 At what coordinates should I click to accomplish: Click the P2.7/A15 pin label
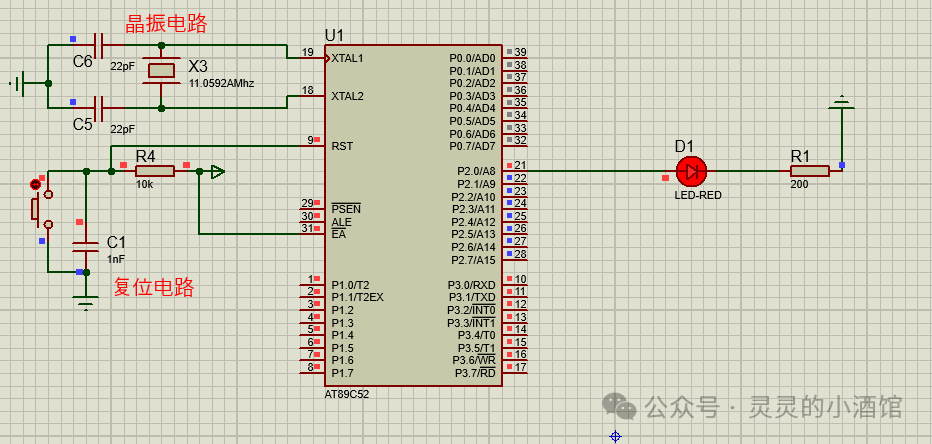point(473,260)
